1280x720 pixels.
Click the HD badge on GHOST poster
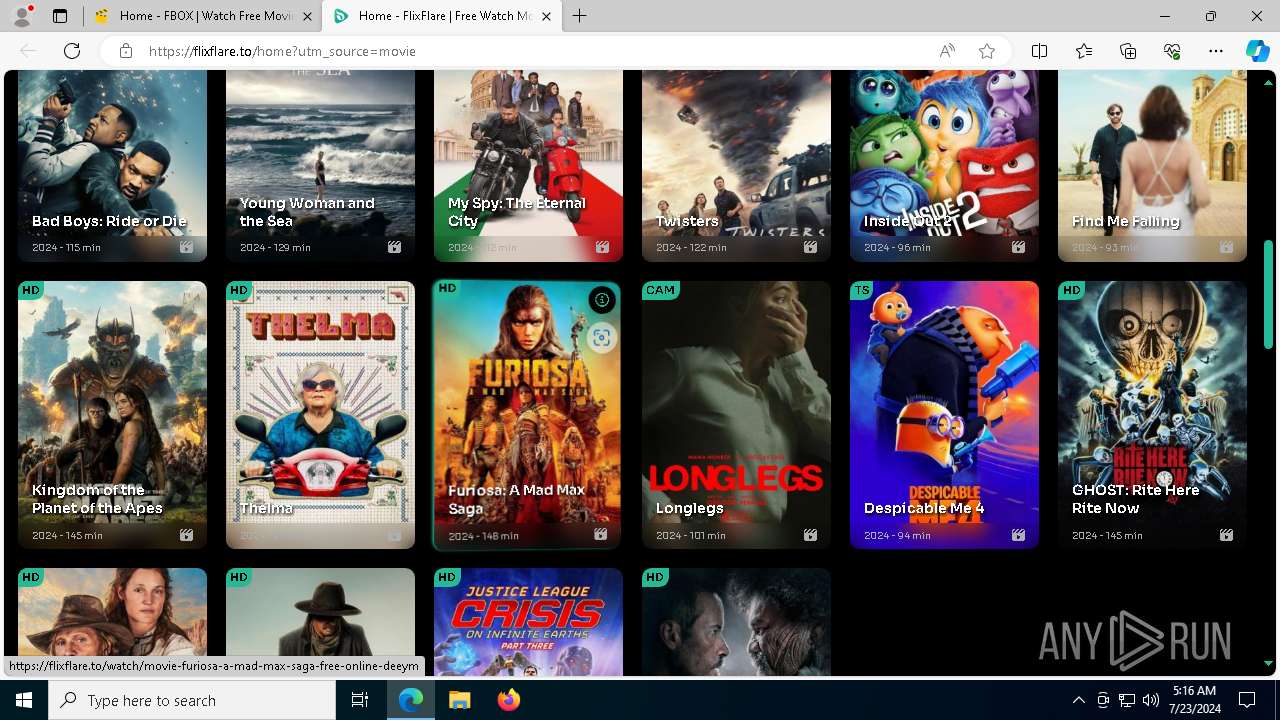[1071, 290]
